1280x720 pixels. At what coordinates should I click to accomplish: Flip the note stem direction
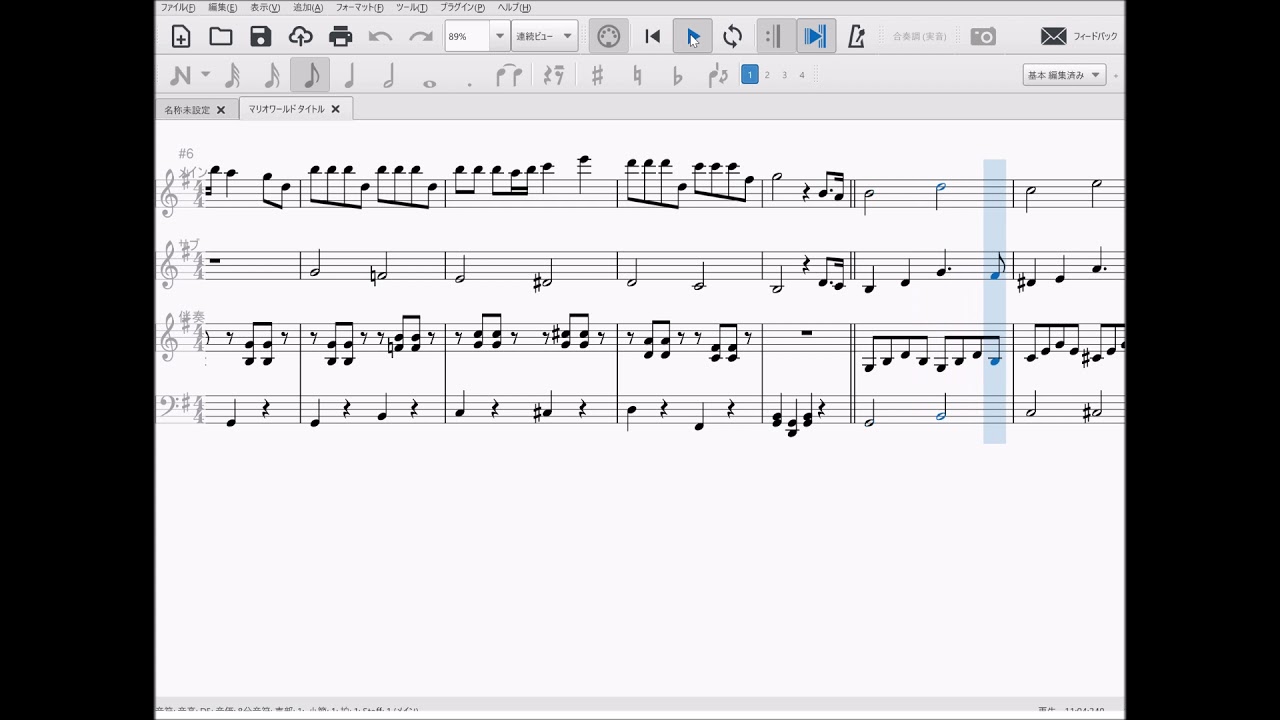pyautogui.click(x=717, y=75)
